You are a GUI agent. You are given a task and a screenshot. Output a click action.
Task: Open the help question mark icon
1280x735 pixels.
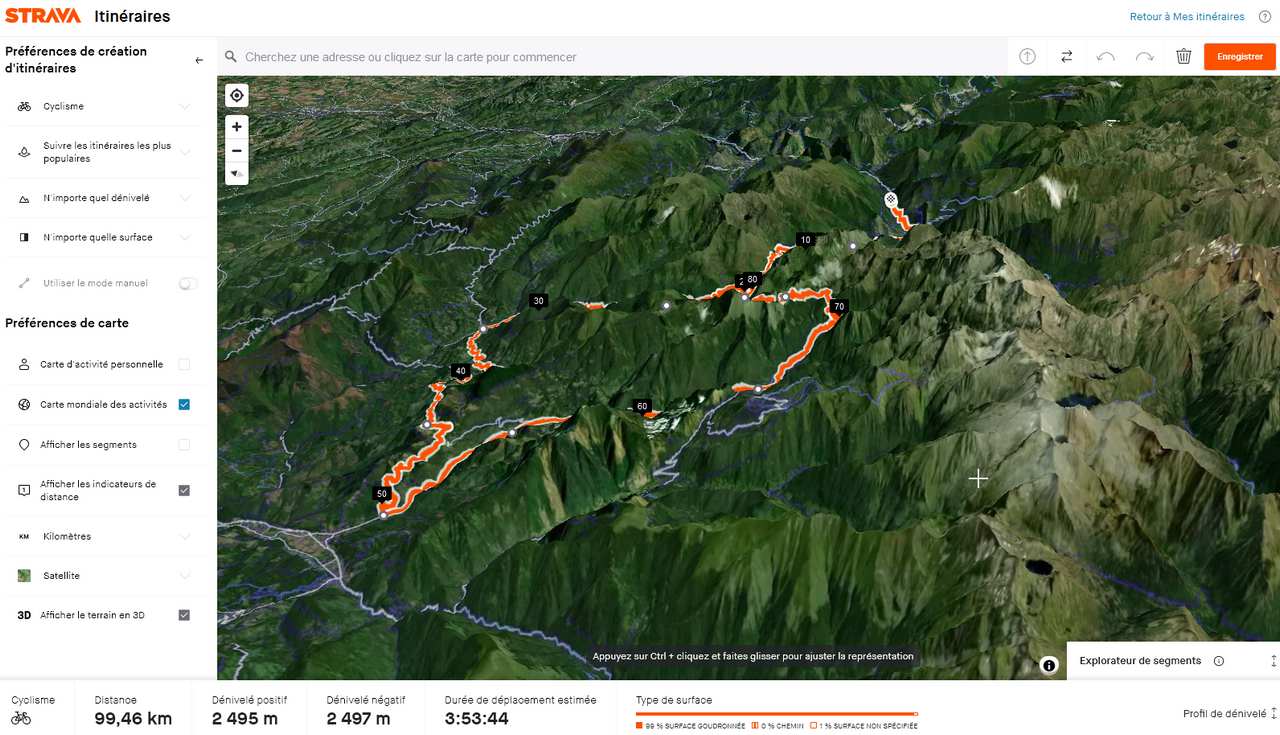point(1265,16)
